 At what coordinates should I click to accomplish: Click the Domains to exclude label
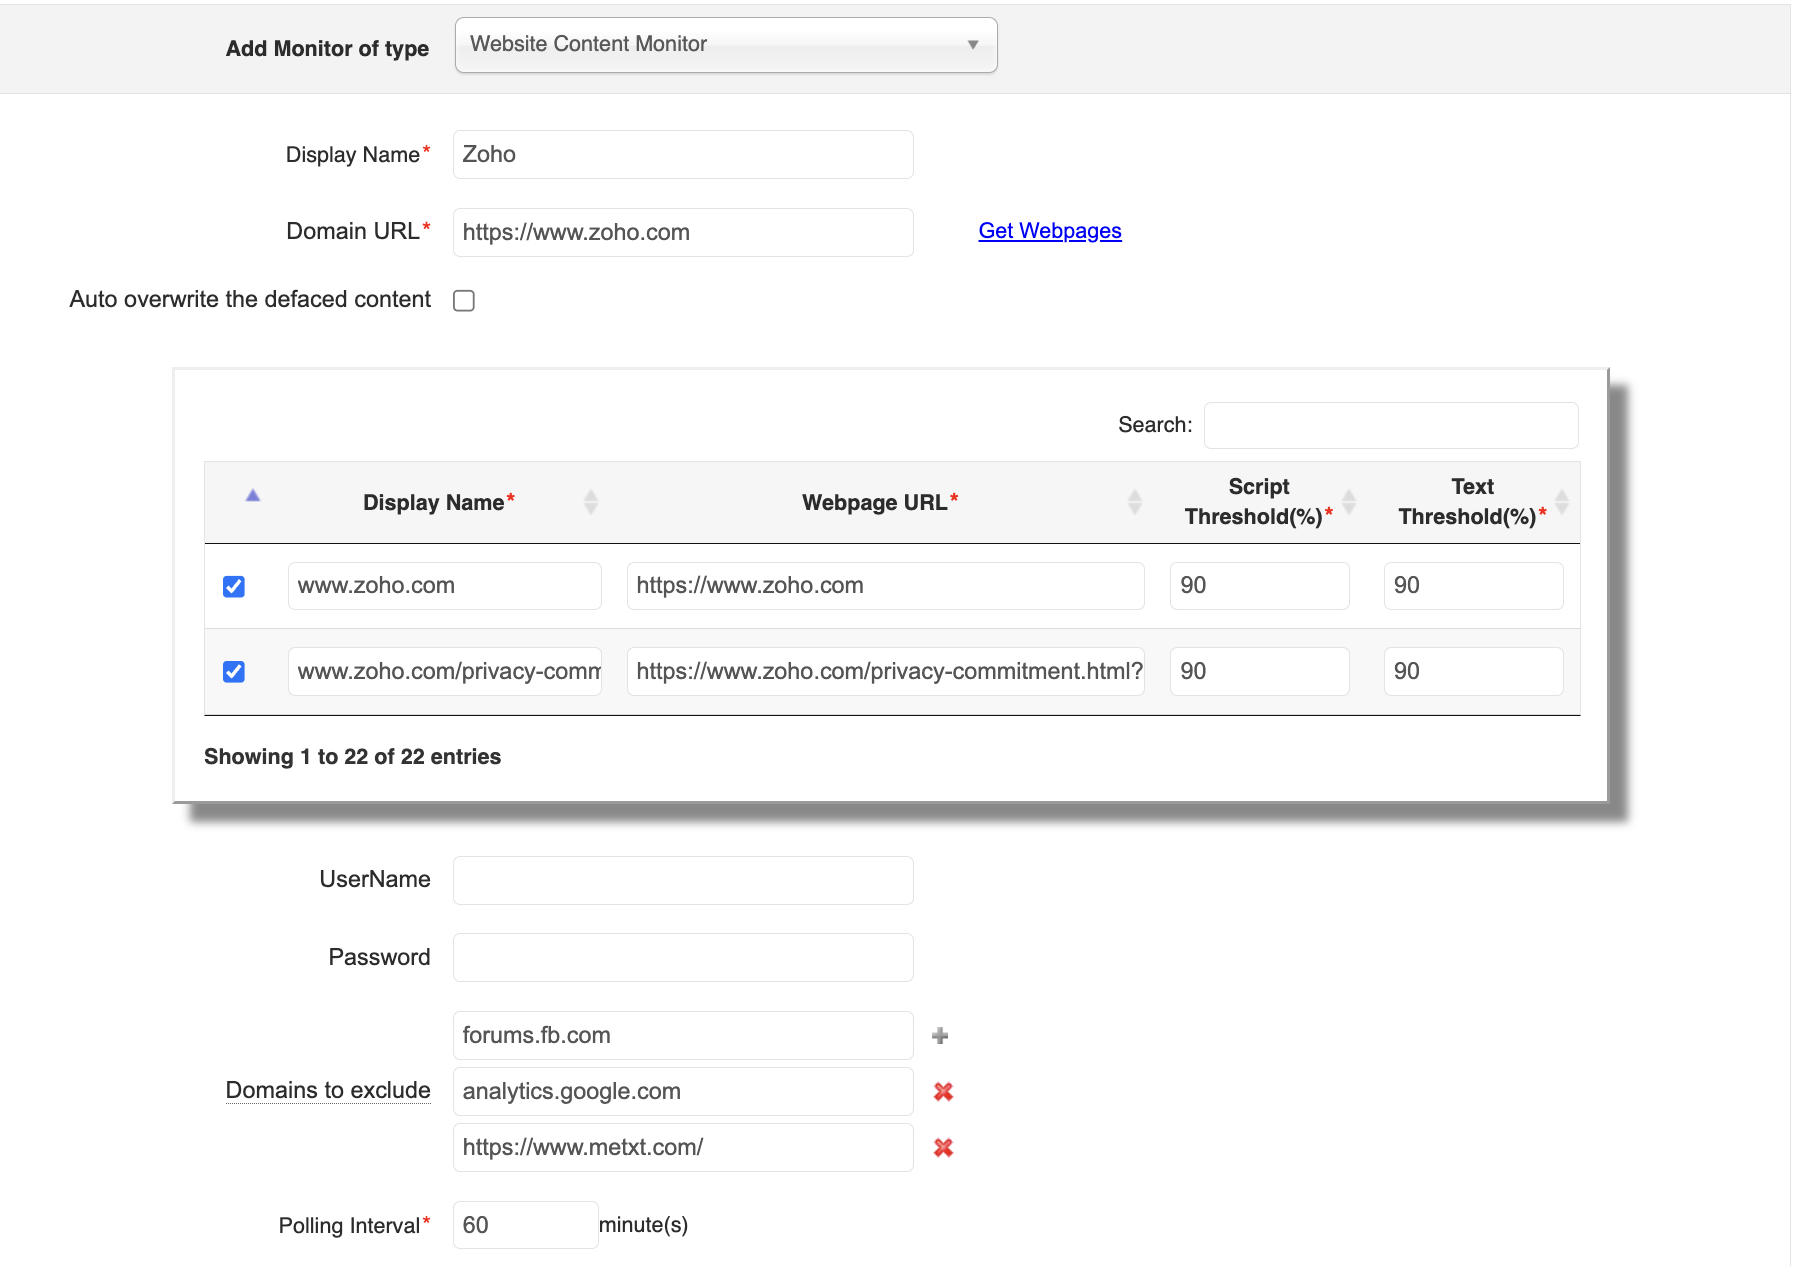[328, 1090]
